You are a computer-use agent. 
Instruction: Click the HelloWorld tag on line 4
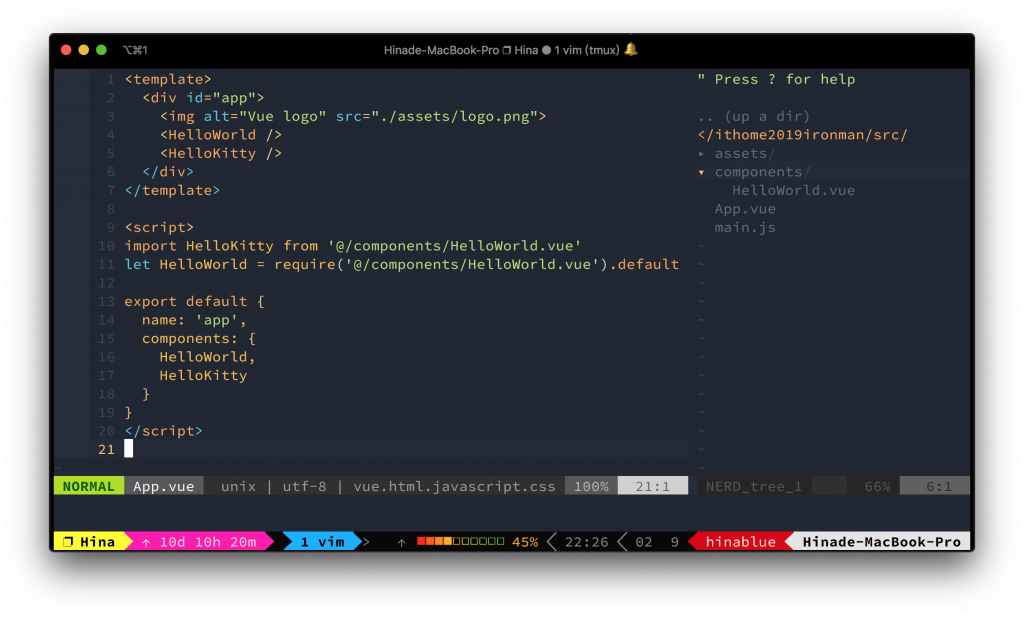tap(221, 135)
